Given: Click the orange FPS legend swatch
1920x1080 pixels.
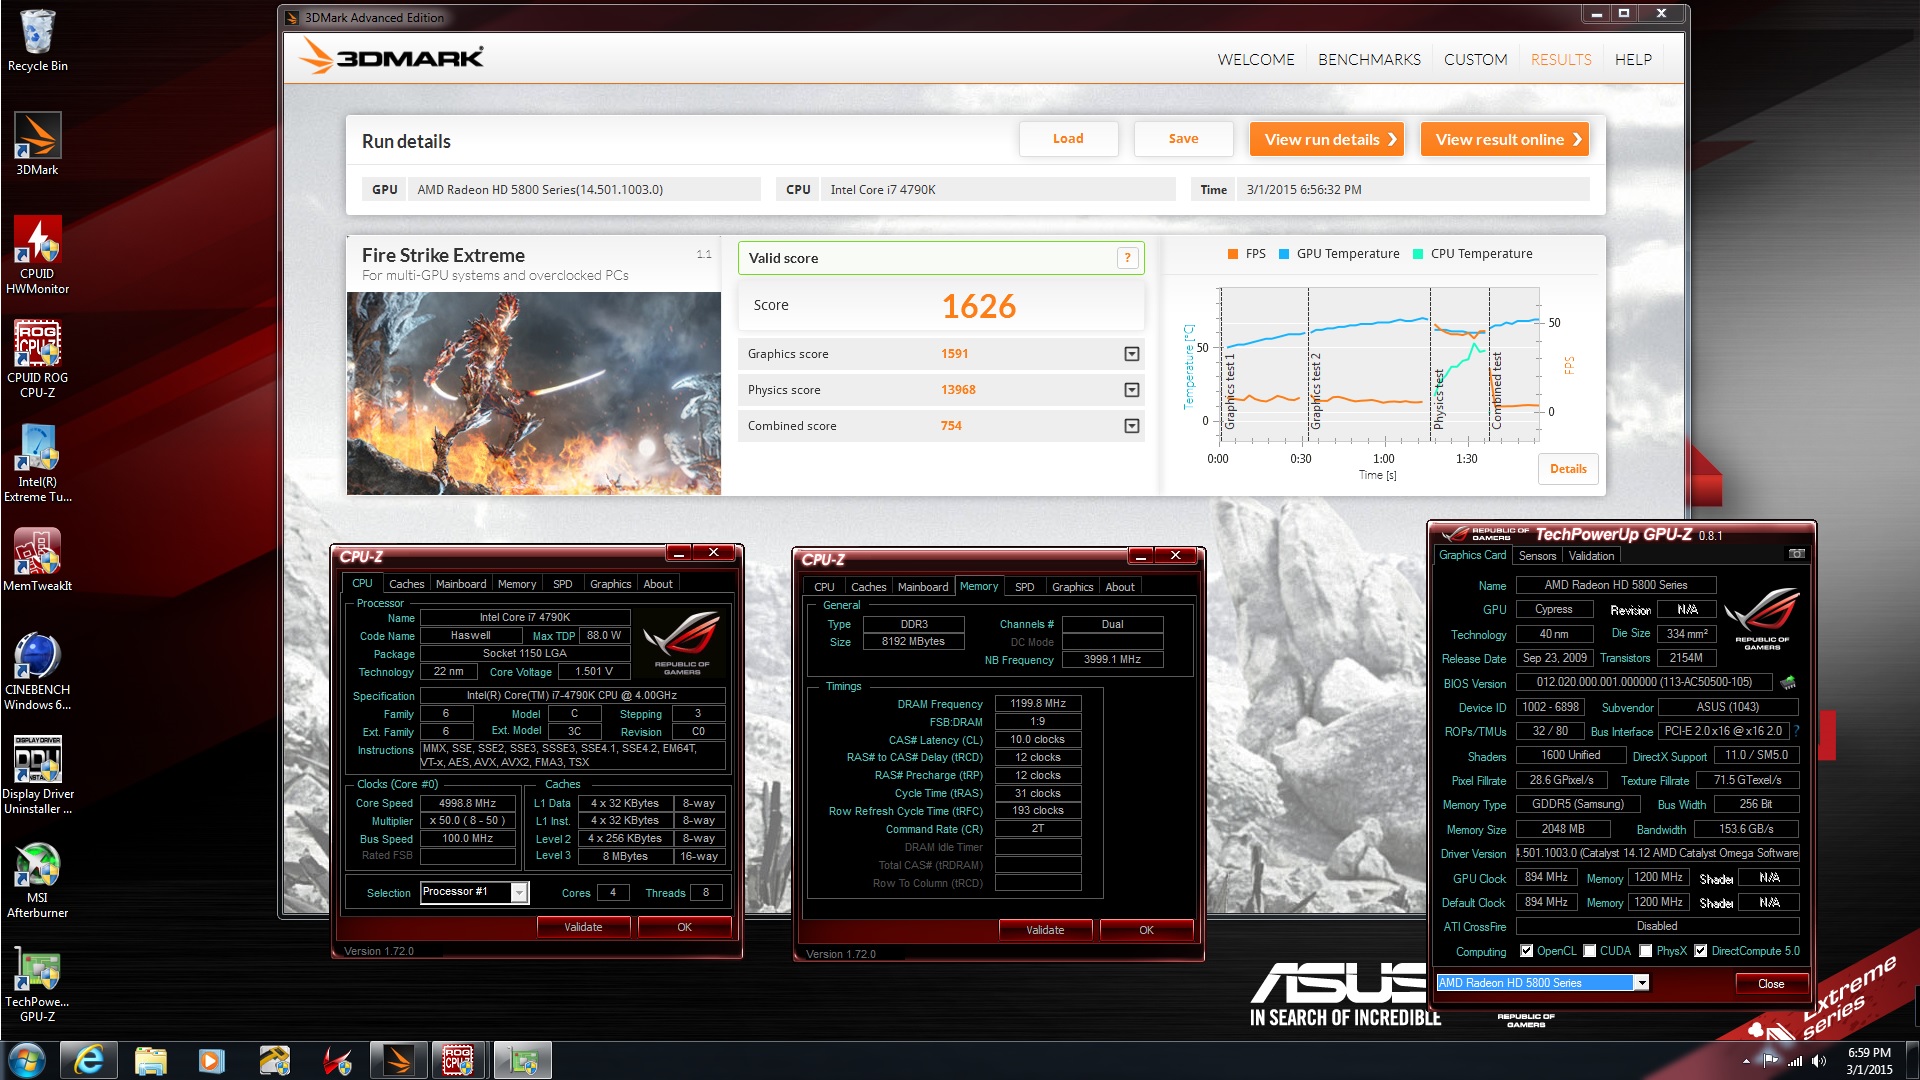Looking at the screenshot, I should tap(1233, 254).
